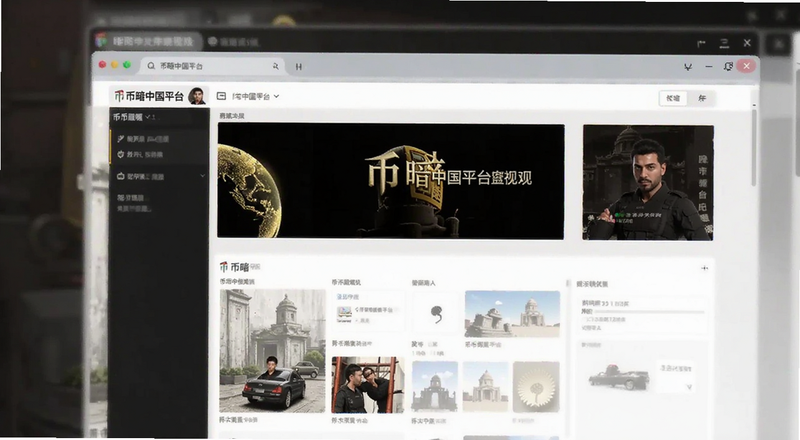The image size is (800, 440).
Task: Click the stacked-lines icon in the dark background window's title bar
Action: pos(724,43)
